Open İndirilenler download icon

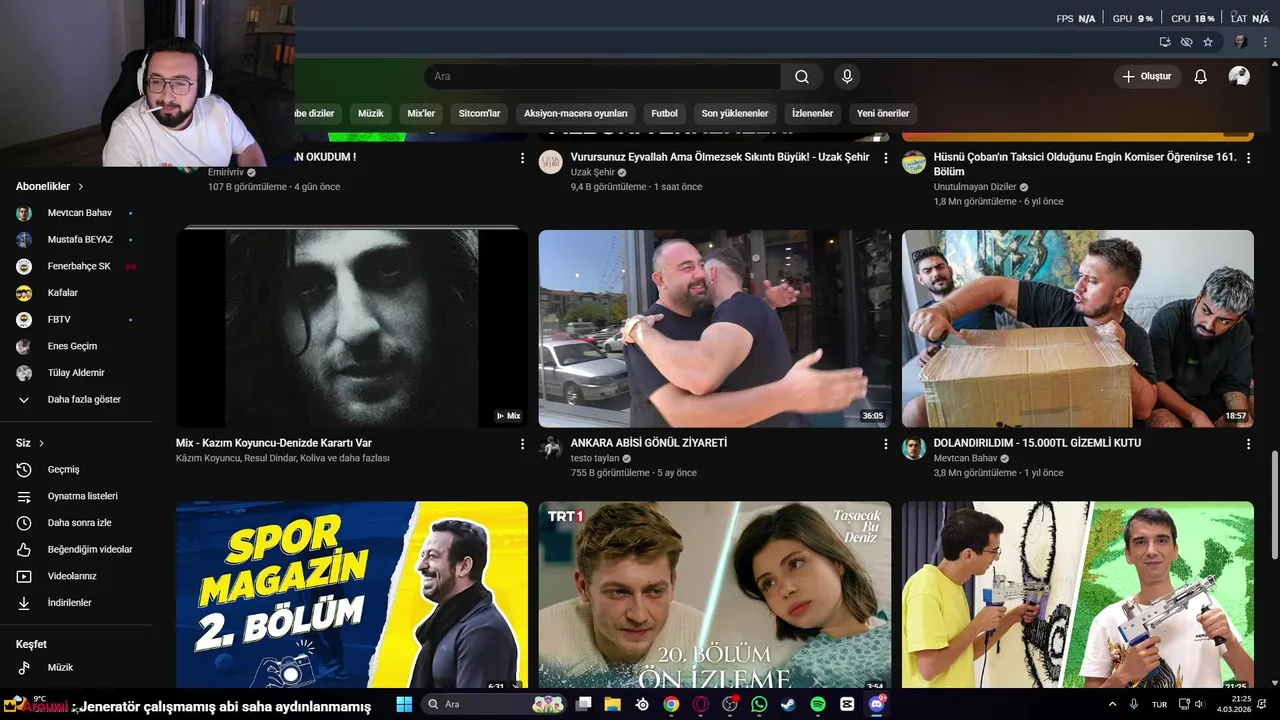(x=24, y=603)
